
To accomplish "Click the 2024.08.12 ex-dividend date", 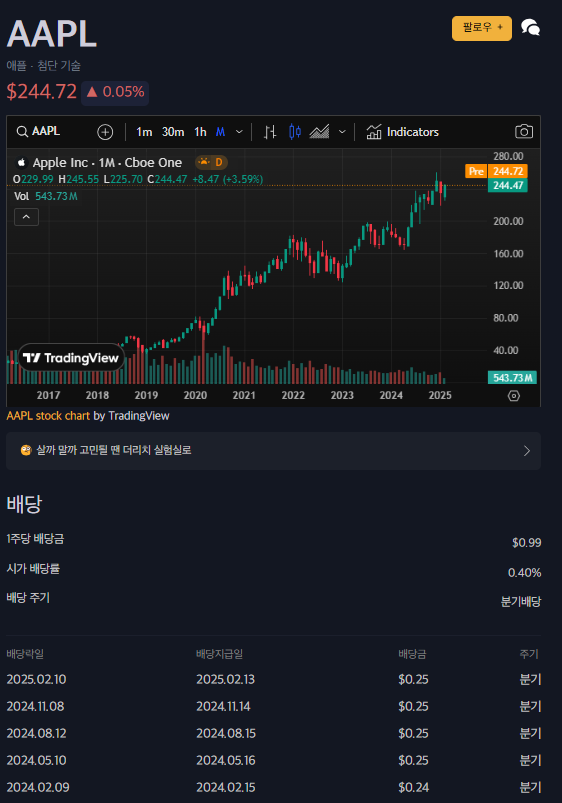I will pyautogui.click(x=36, y=733).
